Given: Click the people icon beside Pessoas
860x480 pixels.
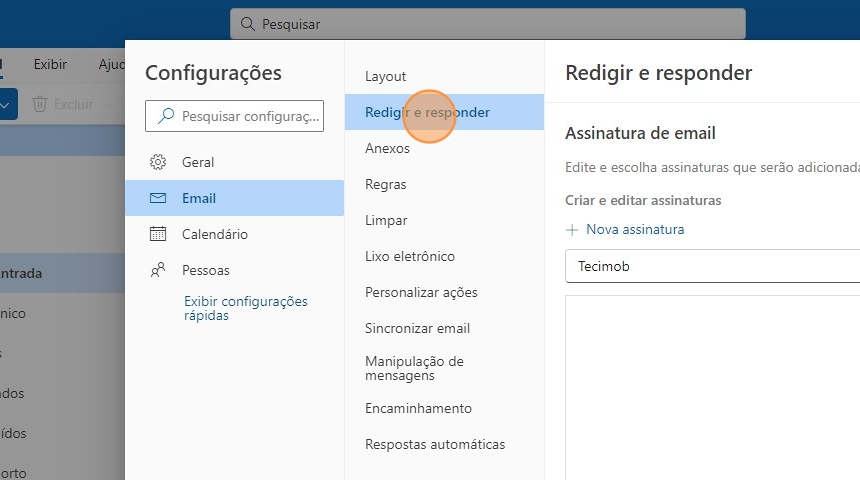Looking at the screenshot, I should (158, 270).
